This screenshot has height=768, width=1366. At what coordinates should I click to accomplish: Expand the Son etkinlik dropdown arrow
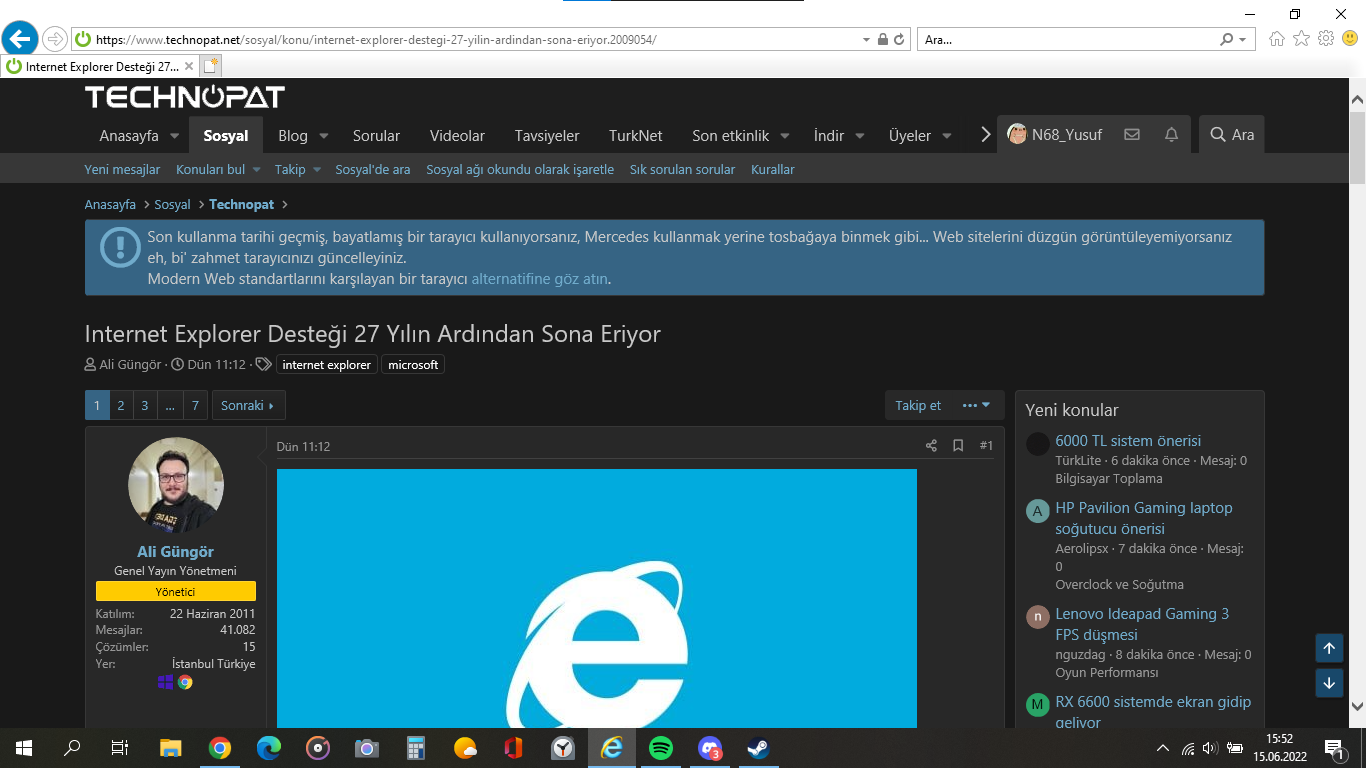click(785, 136)
